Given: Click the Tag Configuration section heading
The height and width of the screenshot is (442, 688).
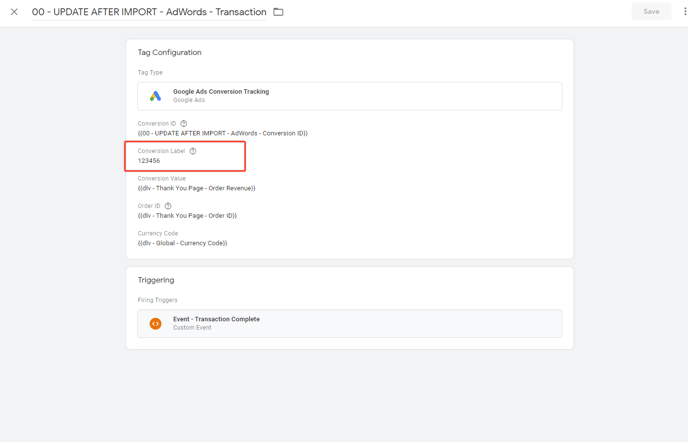Looking at the screenshot, I should (x=170, y=52).
